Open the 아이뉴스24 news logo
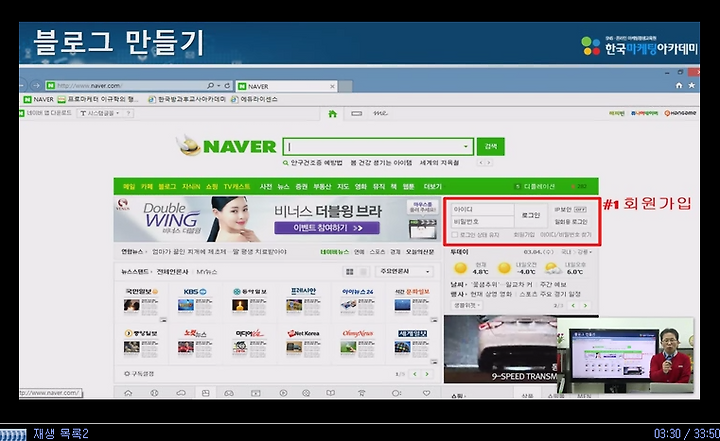Screen dimensions: 720x441 pyautogui.click(x=358, y=292)
